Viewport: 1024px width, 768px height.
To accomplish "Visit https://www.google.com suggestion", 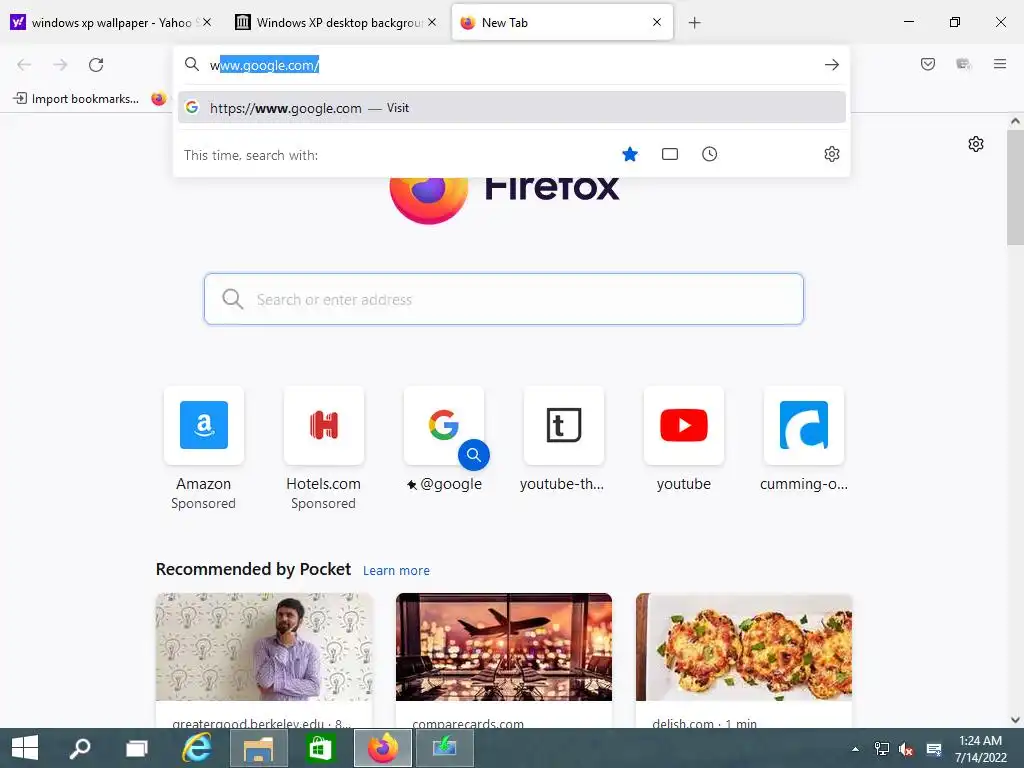I will (x=511, y=108).
